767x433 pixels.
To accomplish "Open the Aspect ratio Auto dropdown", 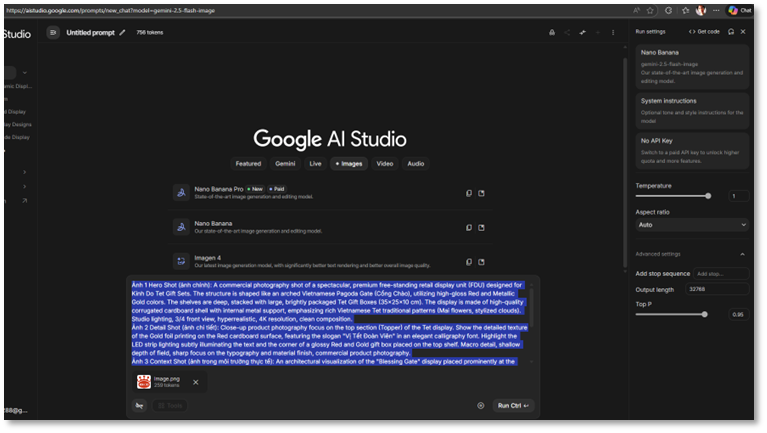I will 691,225.
